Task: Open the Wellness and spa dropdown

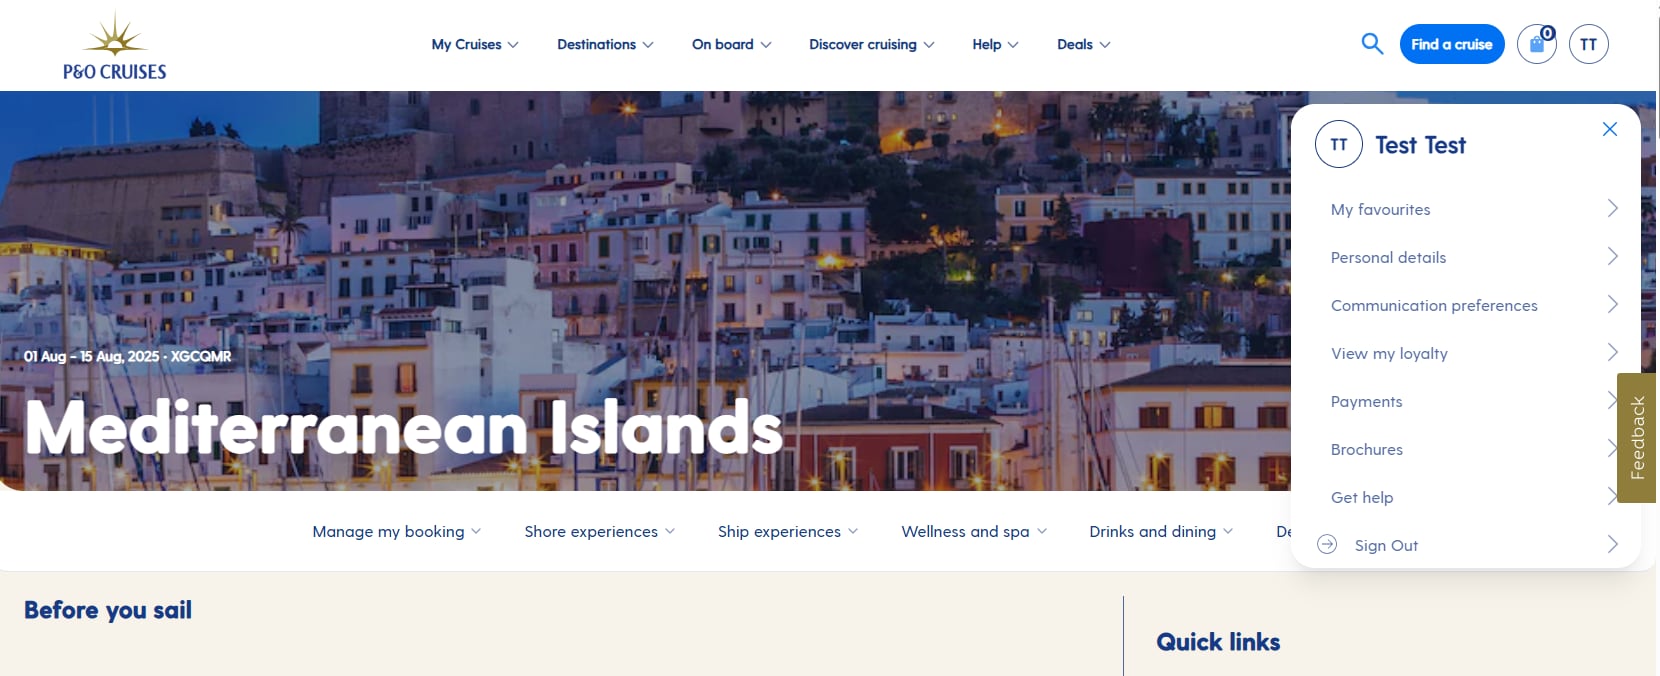Action: (x=974, y=531)
